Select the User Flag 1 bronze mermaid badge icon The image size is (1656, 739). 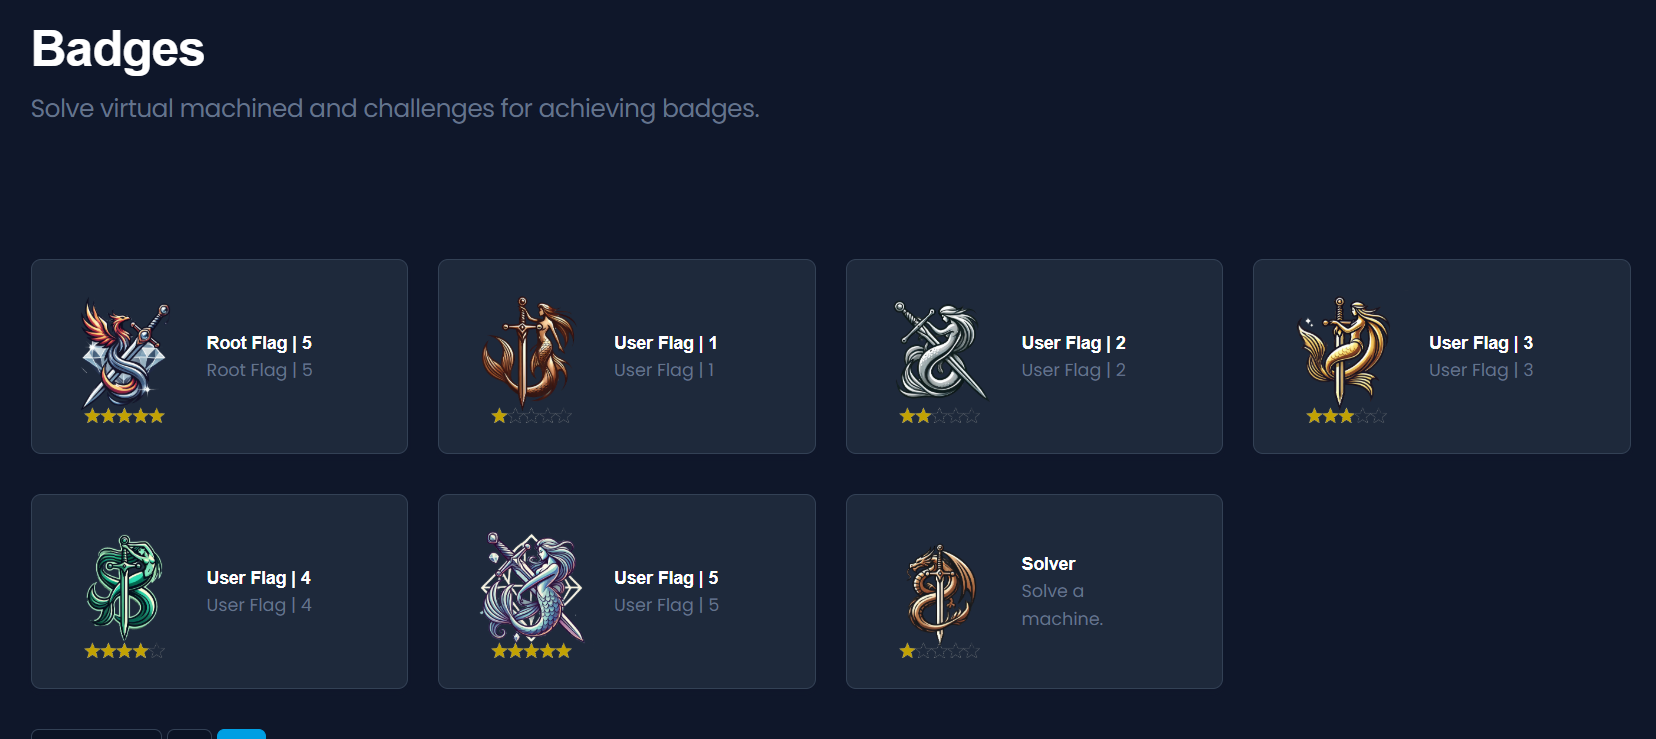(531, 352)
